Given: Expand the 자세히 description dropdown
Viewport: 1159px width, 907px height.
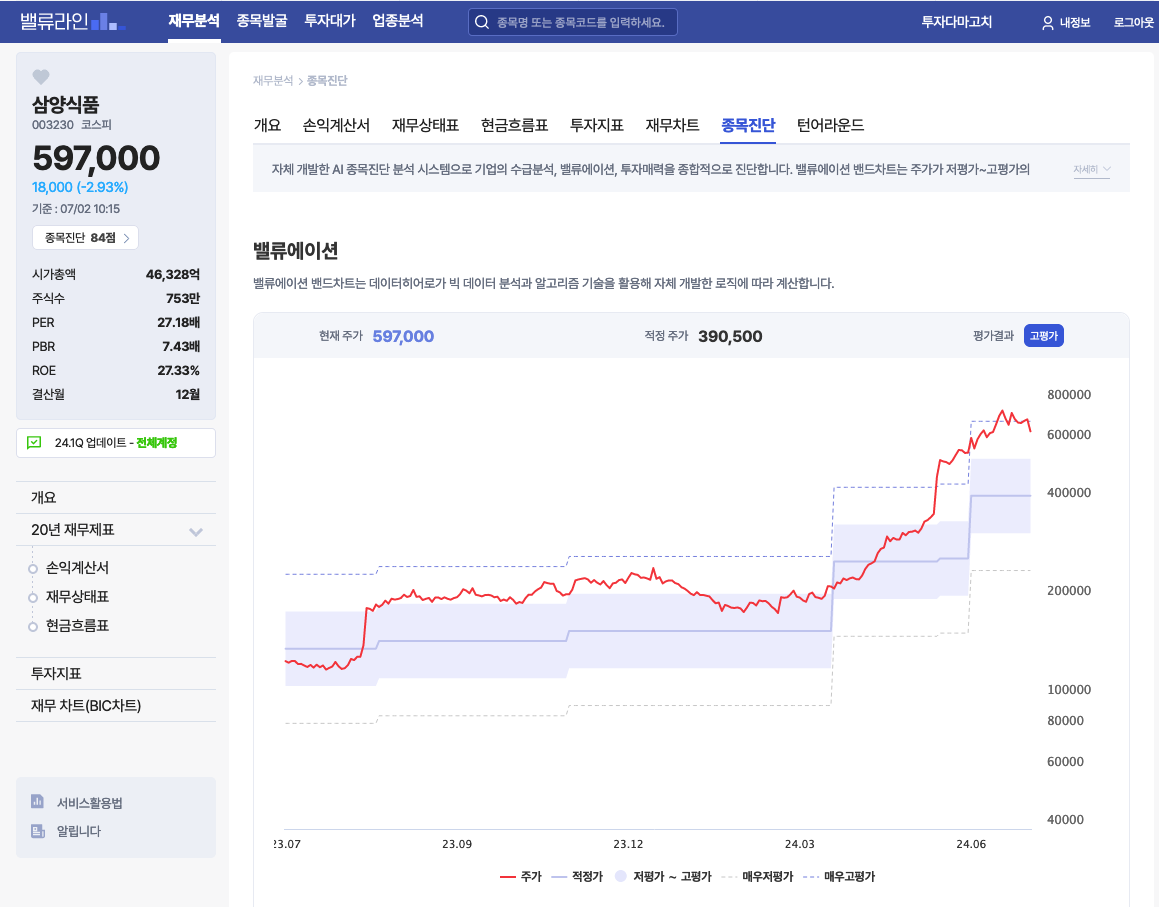Looking at the screenshot, I should pyautogui.click(x=1092, y=169).
